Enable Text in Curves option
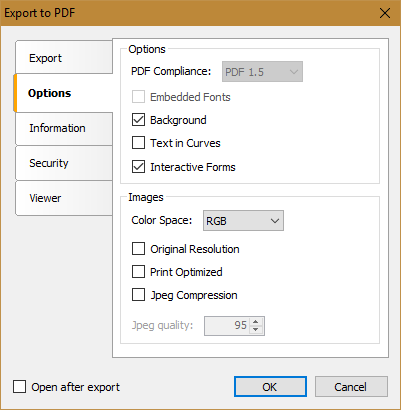 click(x=138, y=143)
